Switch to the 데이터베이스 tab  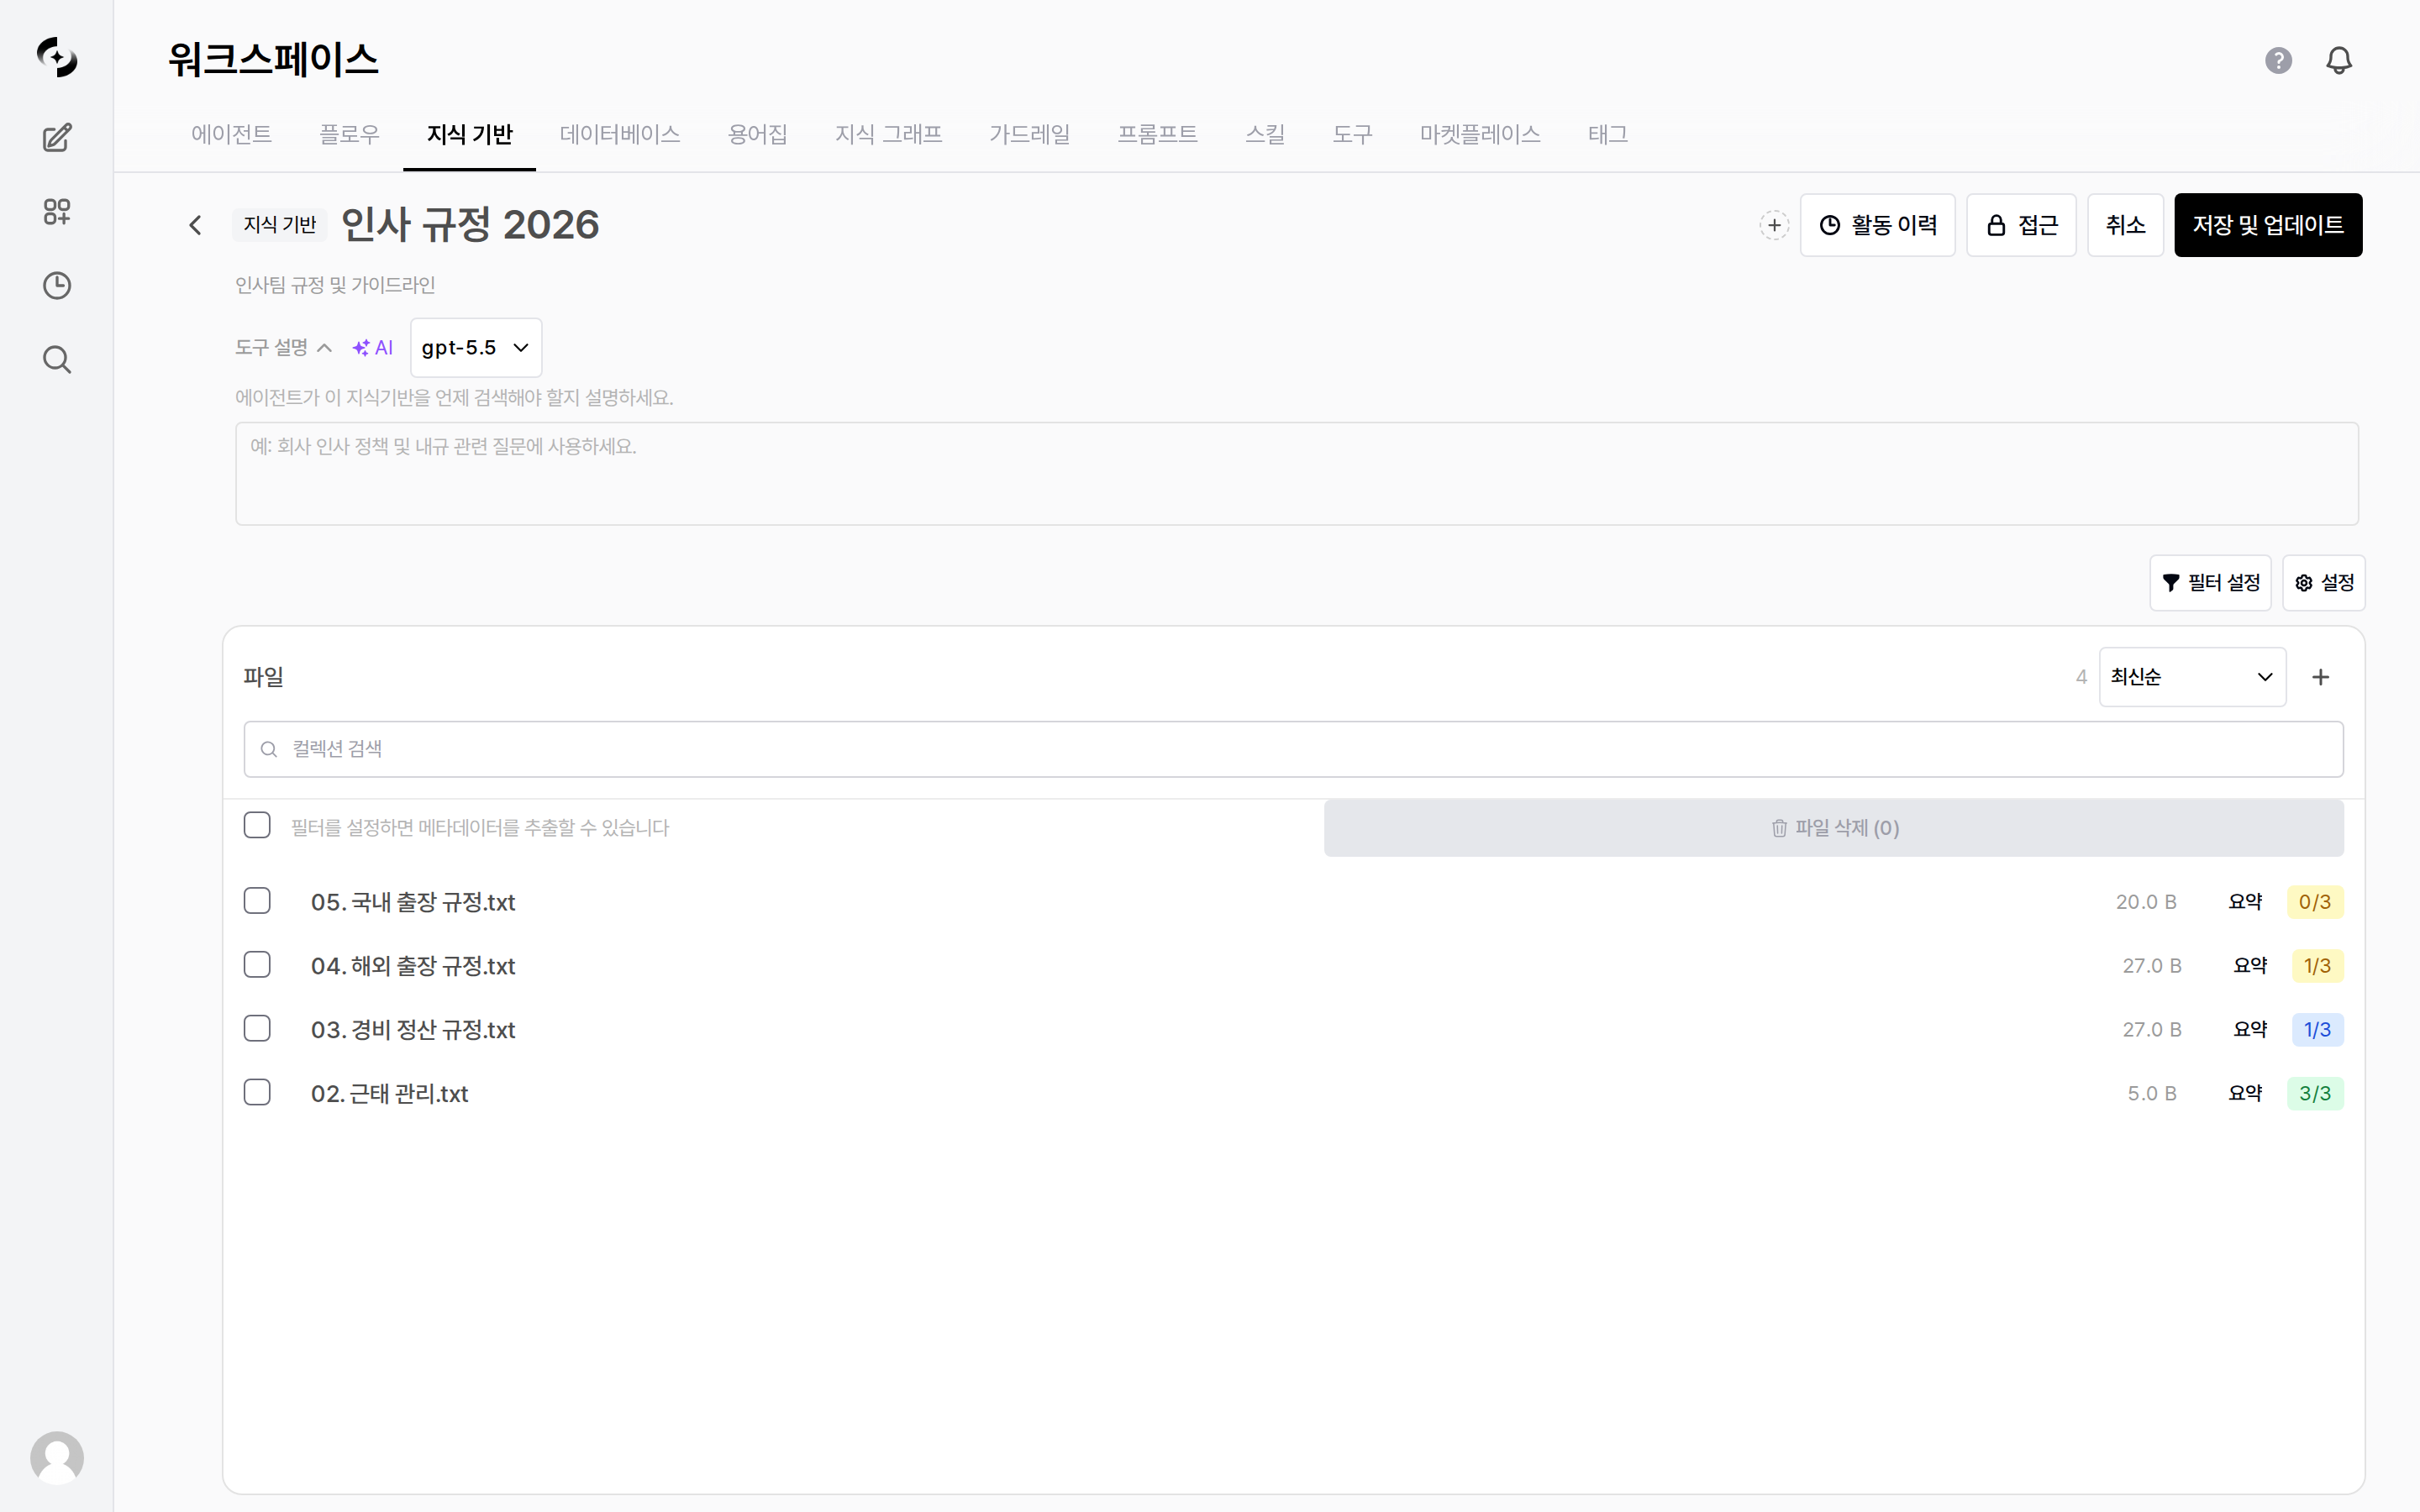coord(620,134)
